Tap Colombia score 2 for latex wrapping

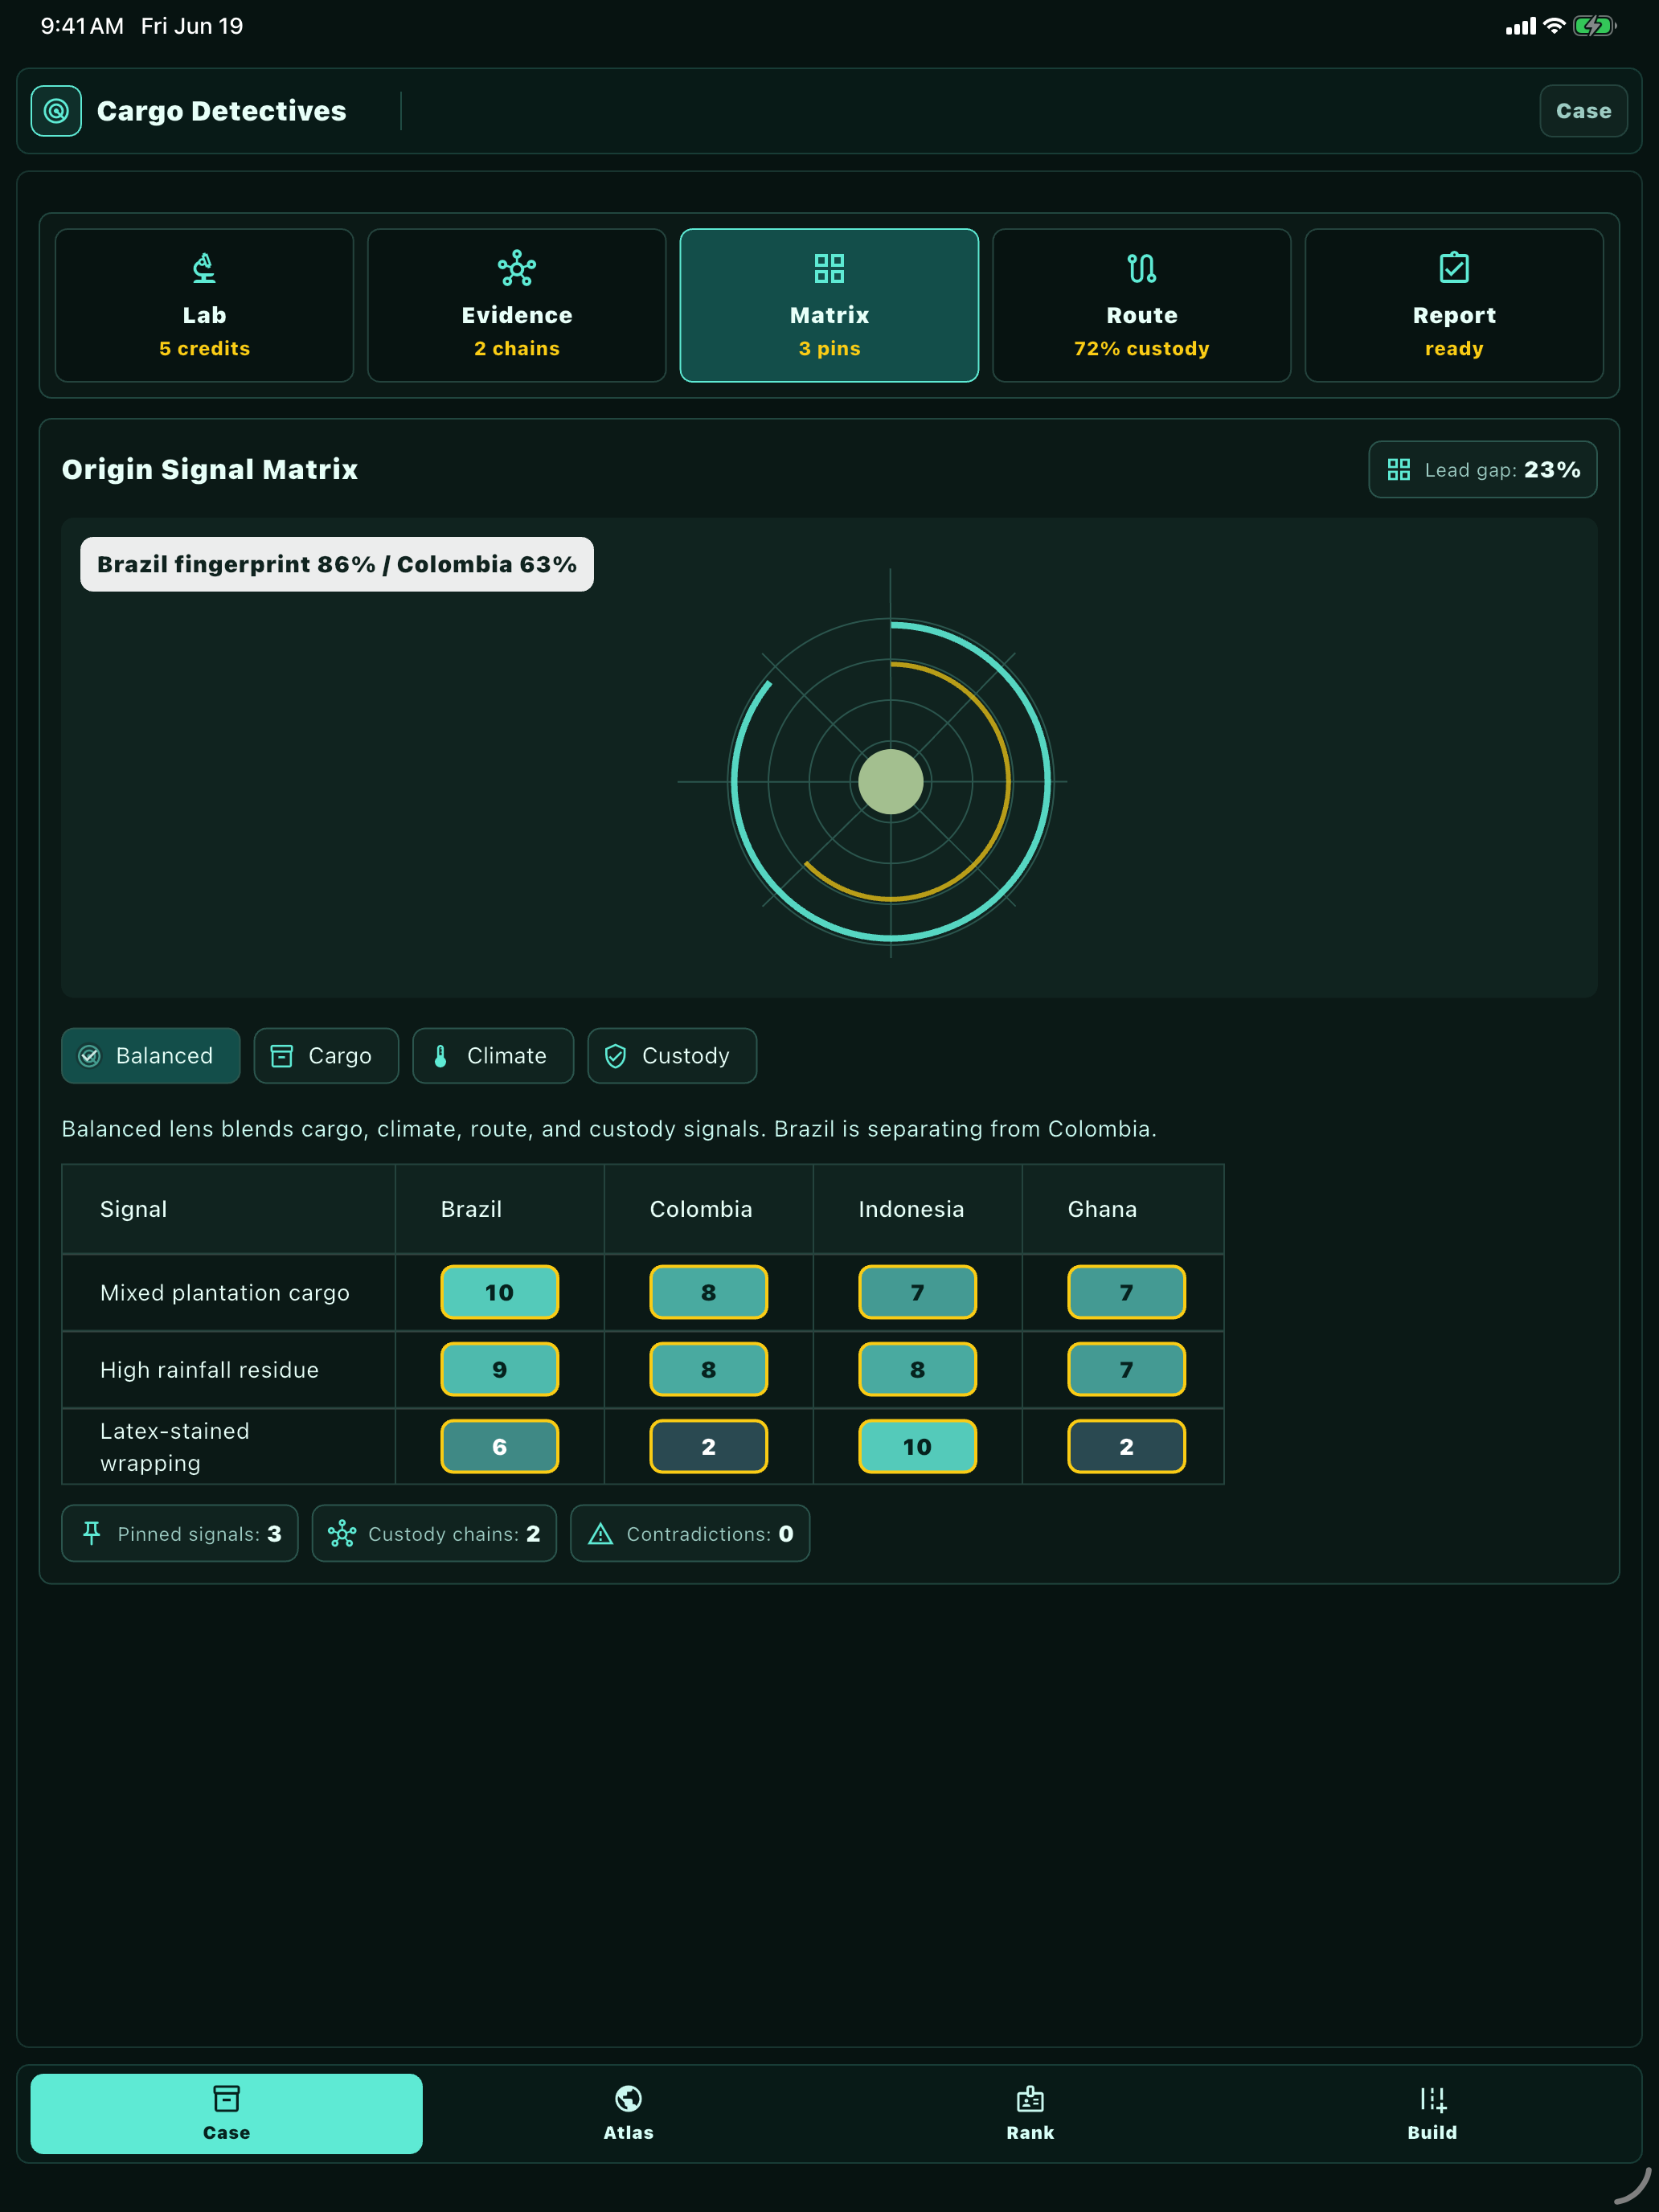click(709, 1446)
